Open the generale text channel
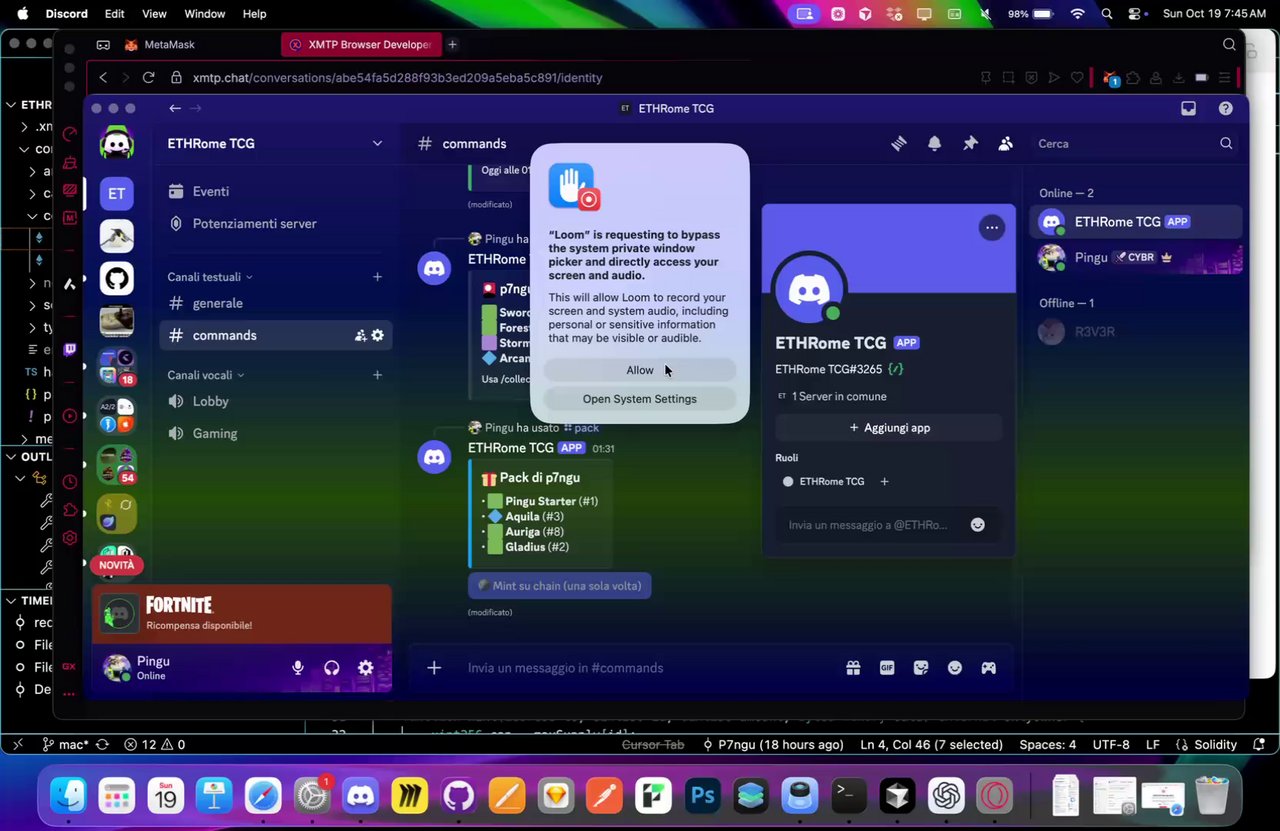The width and height of the screenshot is (1280, 831). (275, 303)
